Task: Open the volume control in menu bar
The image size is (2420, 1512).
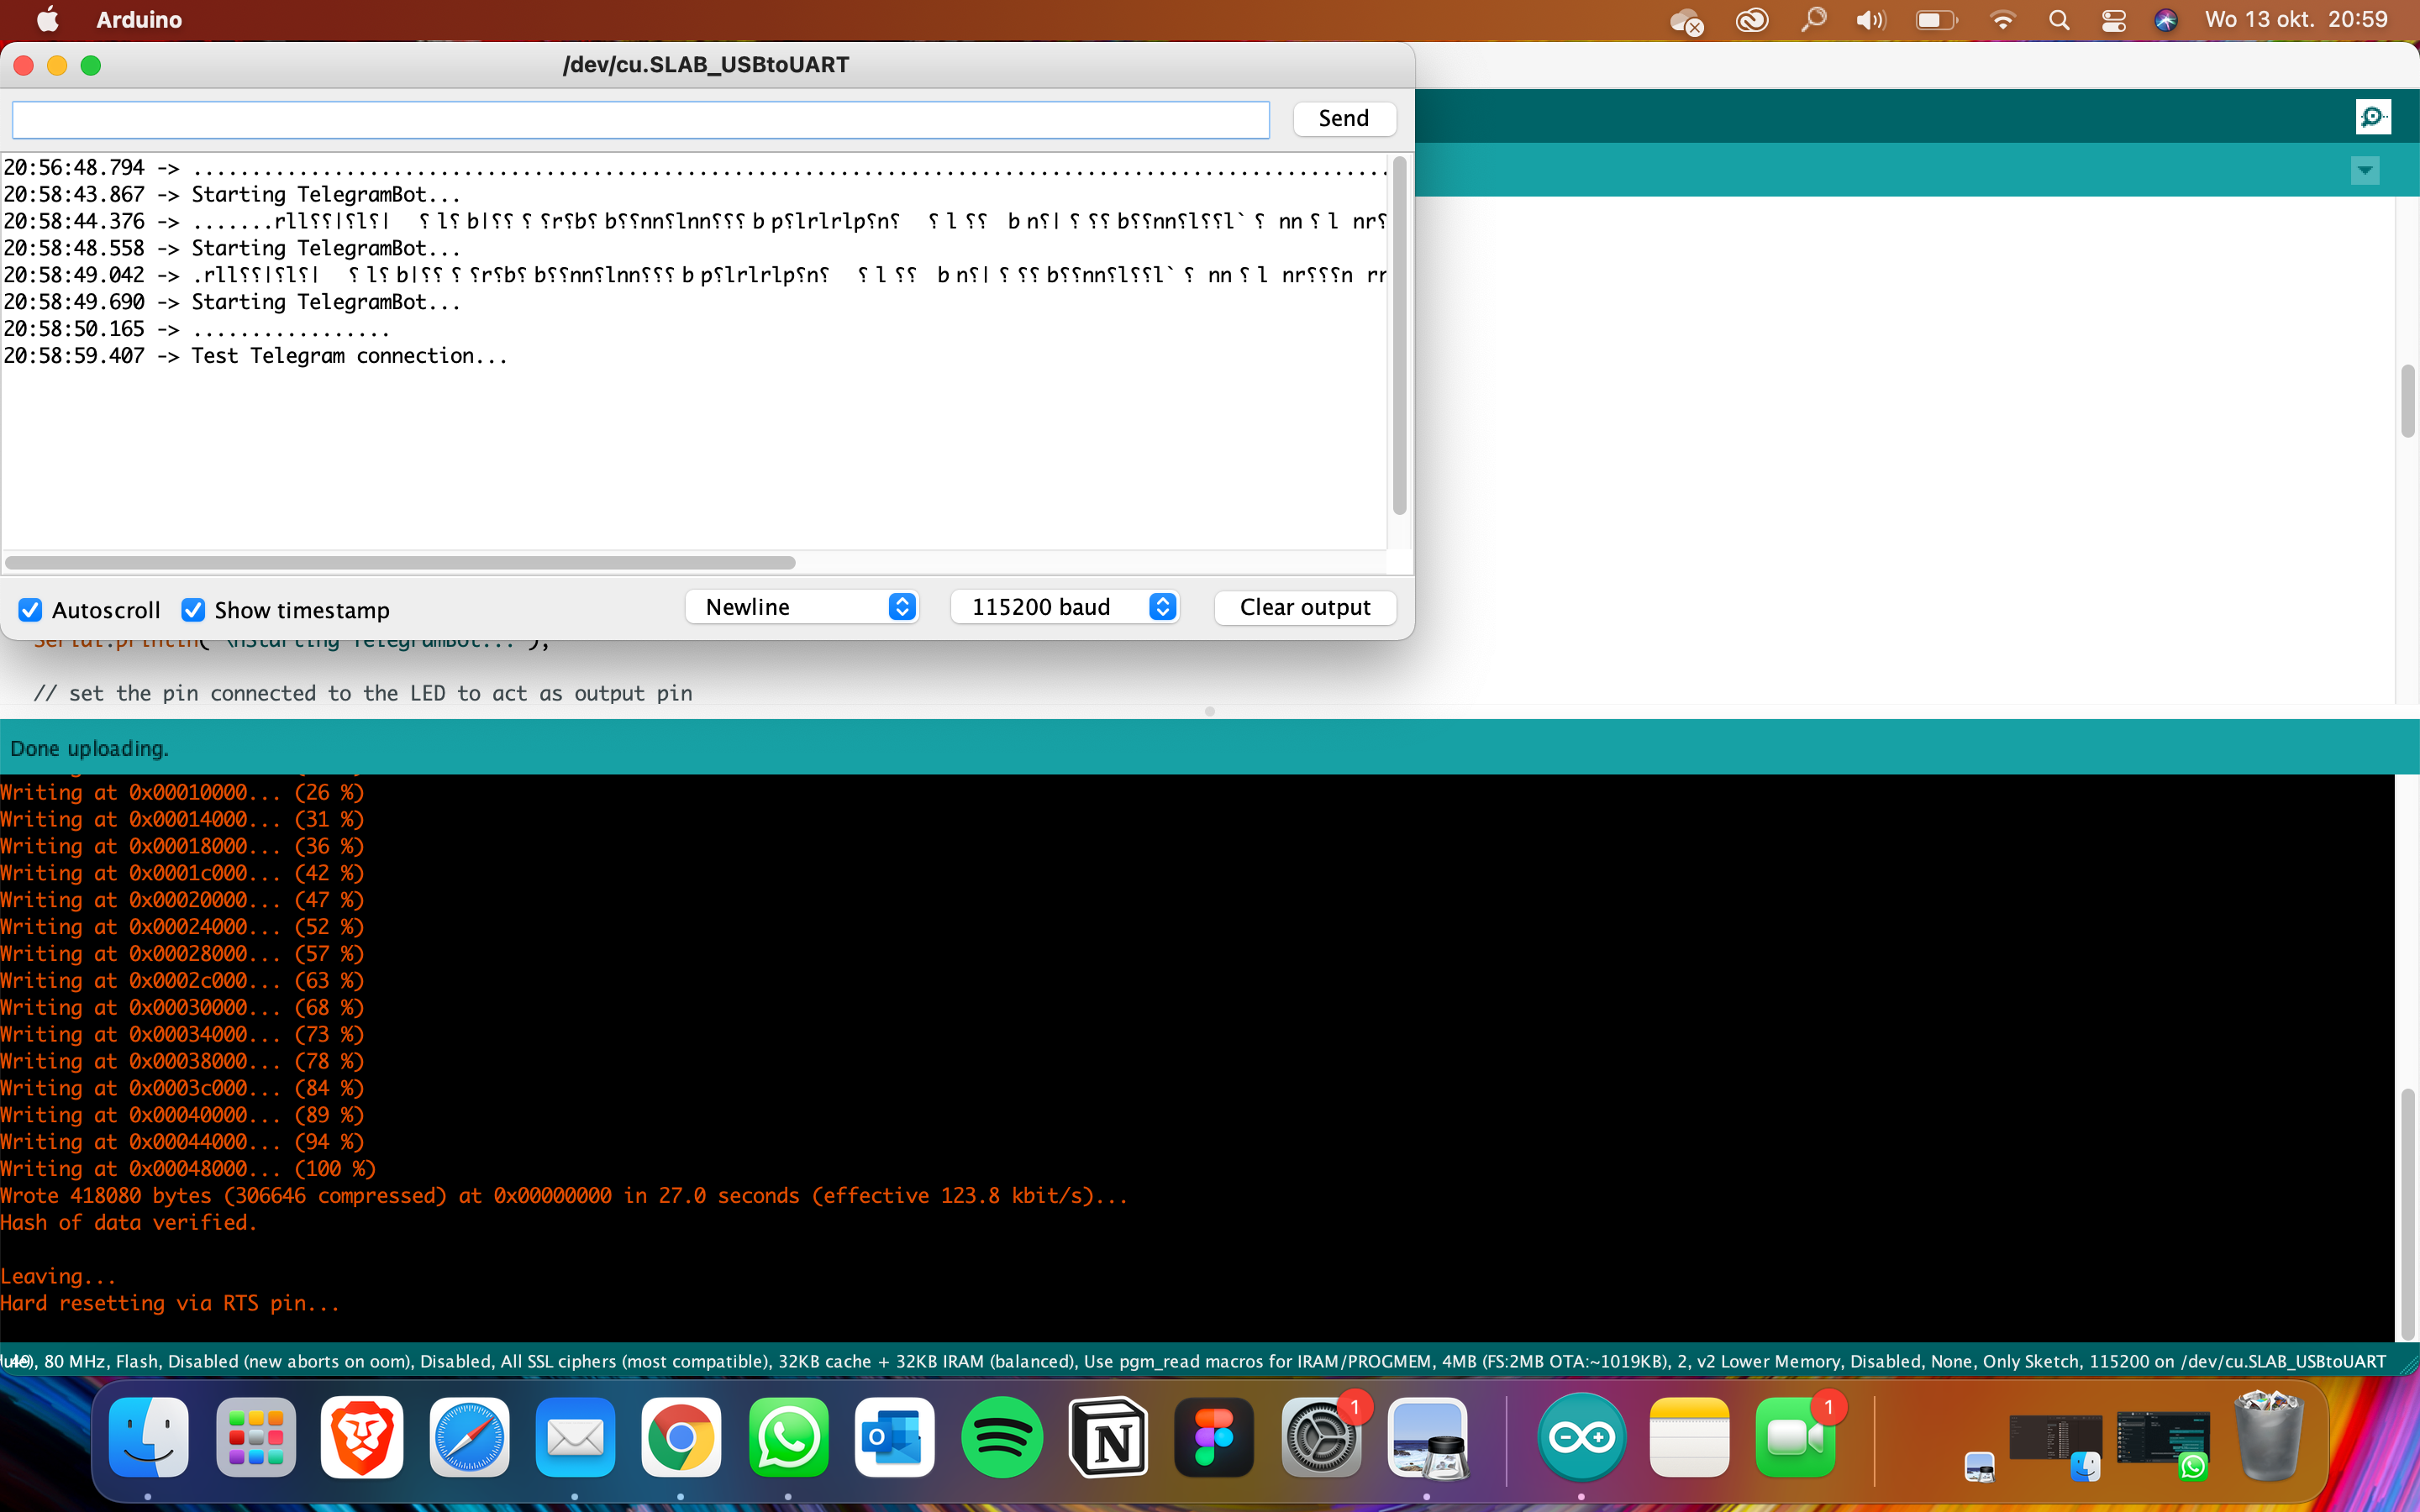Action: point(1870,19)
